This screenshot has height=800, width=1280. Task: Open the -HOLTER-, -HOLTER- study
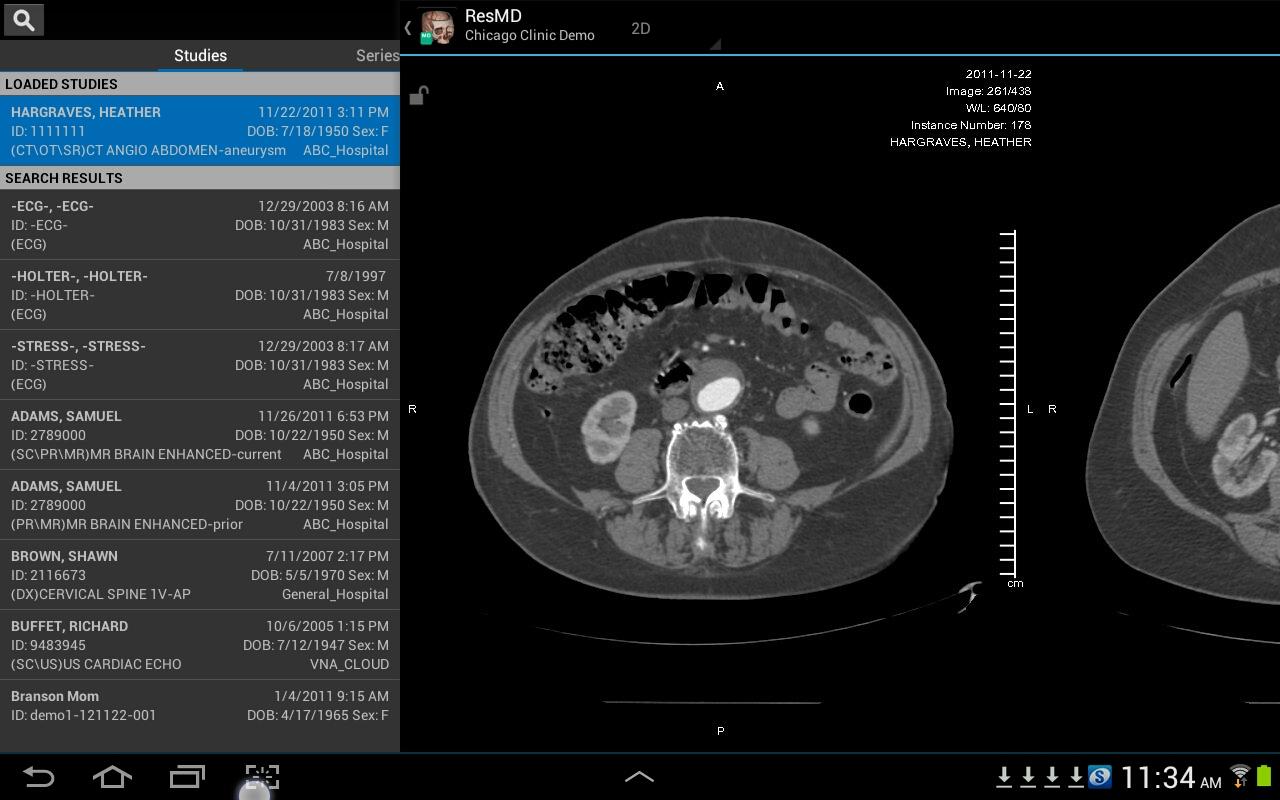point(200,295)
